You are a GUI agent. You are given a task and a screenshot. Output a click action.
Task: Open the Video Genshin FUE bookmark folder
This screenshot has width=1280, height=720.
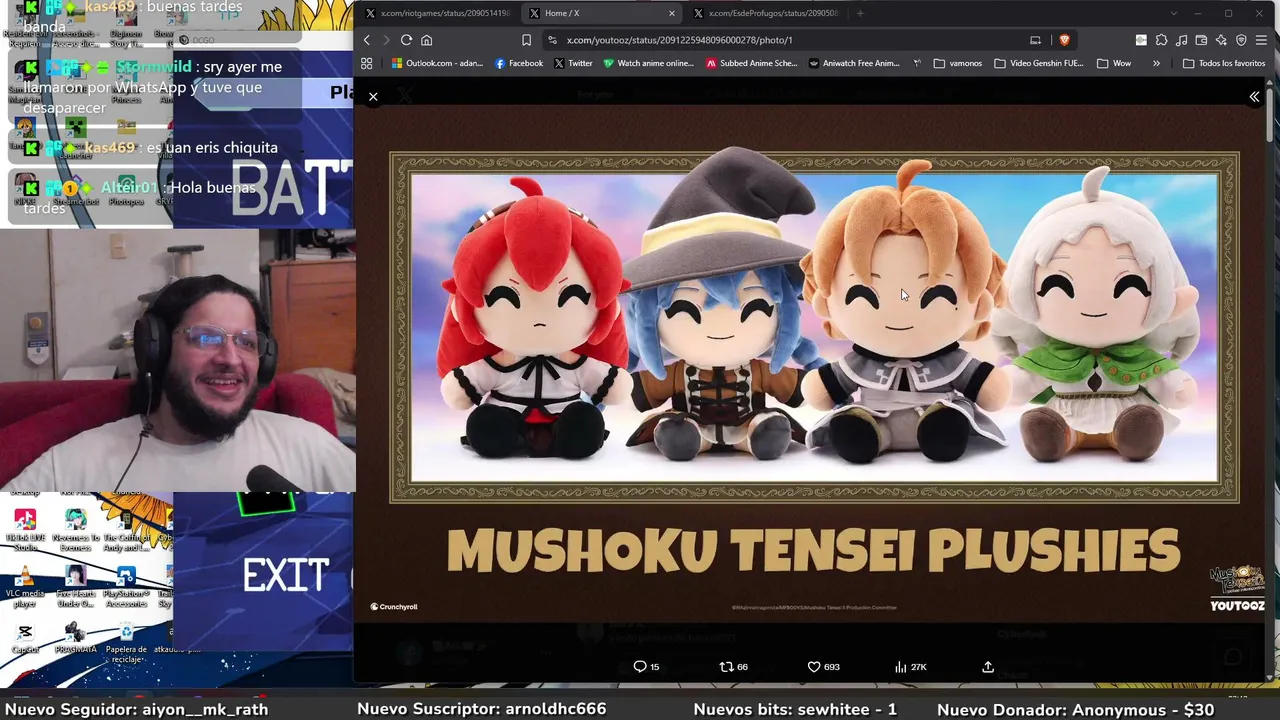[1039, 63]
